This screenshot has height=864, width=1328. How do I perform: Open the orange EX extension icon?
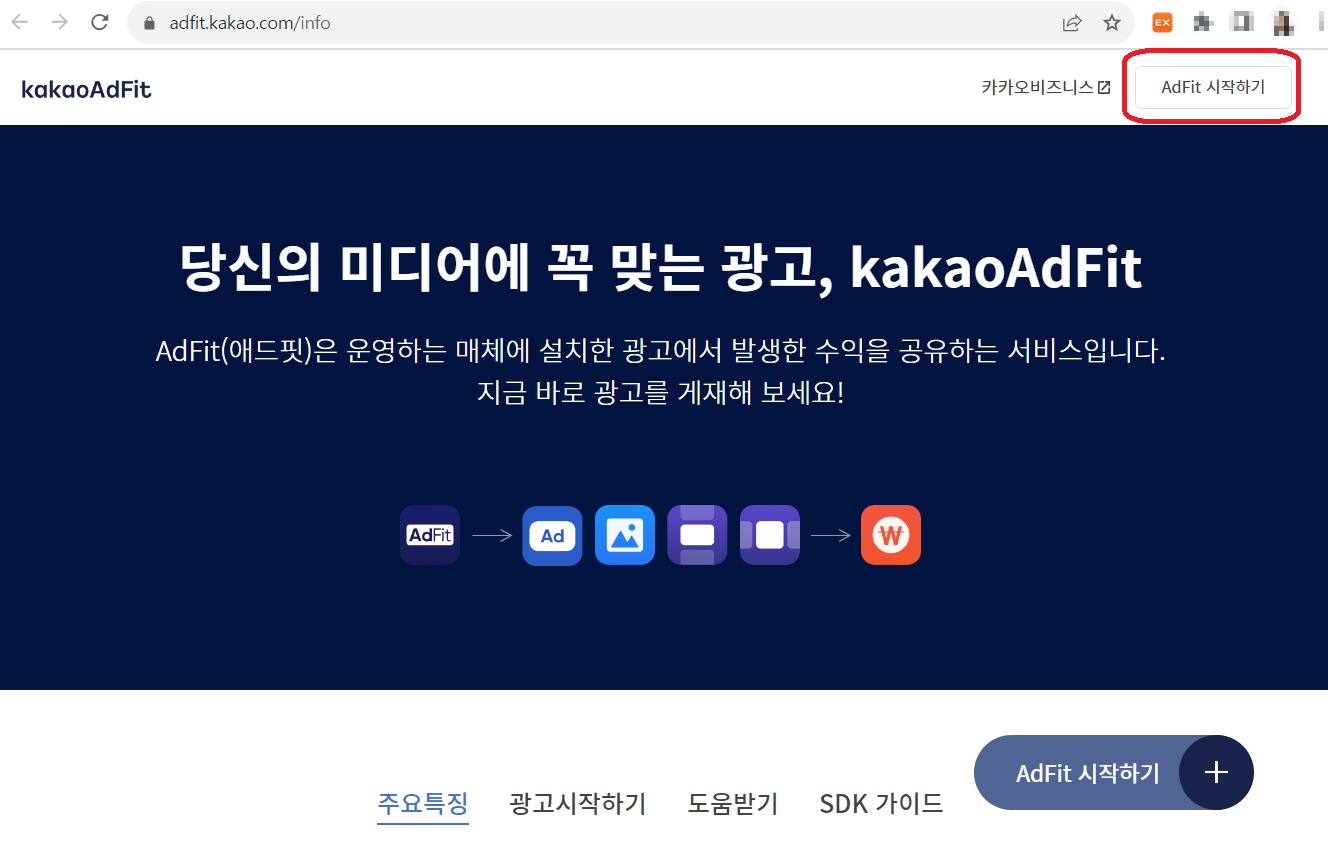1162,22
